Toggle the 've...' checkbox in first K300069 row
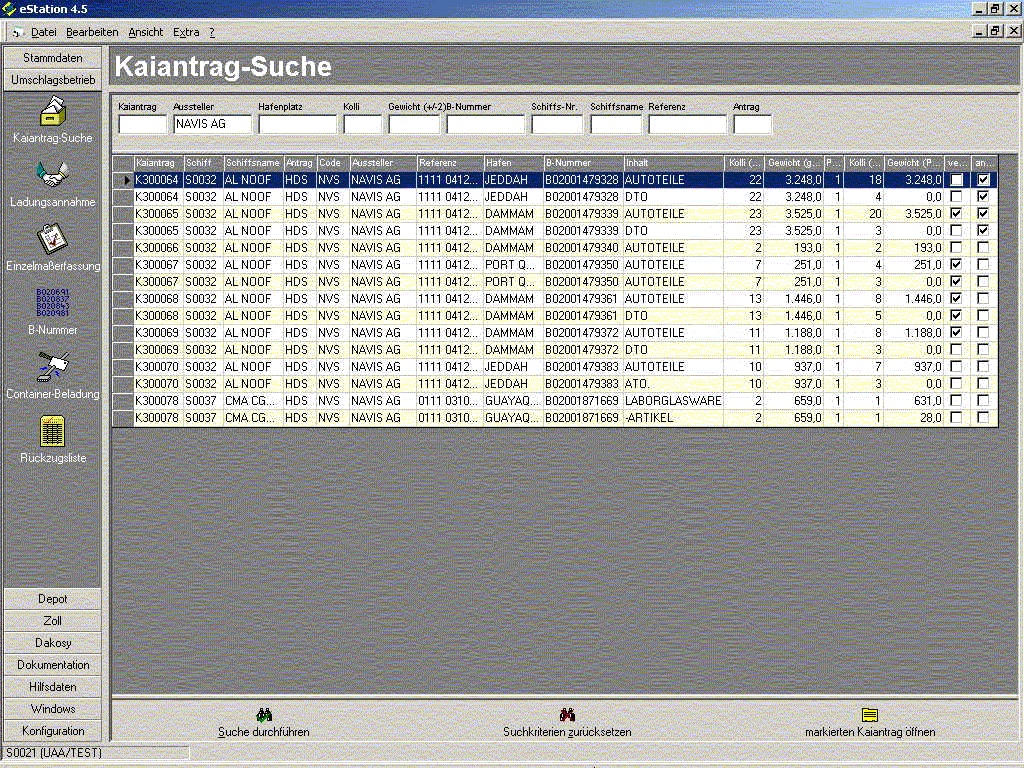The image size is (1024, 768). [x=957, y=333]
